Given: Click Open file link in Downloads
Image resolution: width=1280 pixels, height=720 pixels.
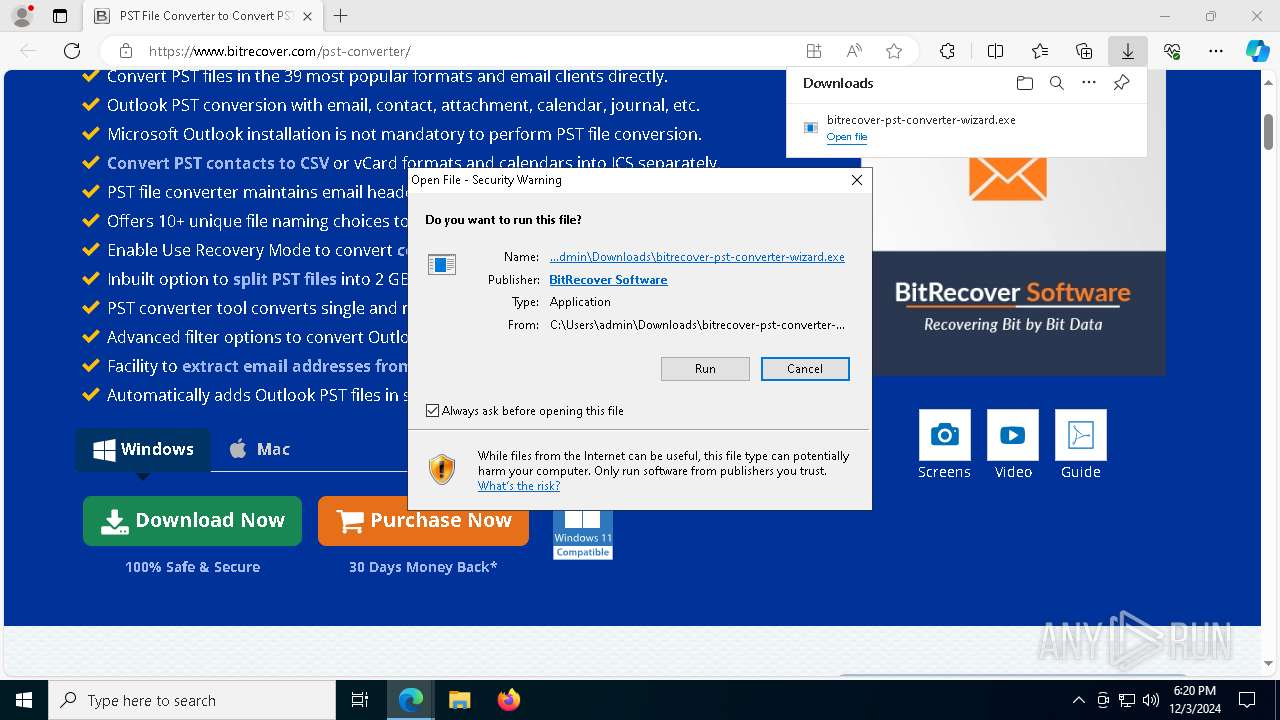Looking at the screenshot, I should click(x=847, y=137).
